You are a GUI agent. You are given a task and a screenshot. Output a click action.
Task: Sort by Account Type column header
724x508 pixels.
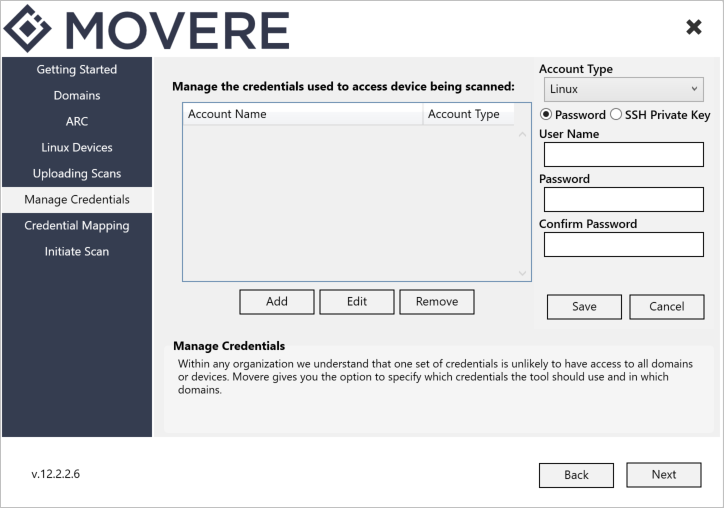468,114
